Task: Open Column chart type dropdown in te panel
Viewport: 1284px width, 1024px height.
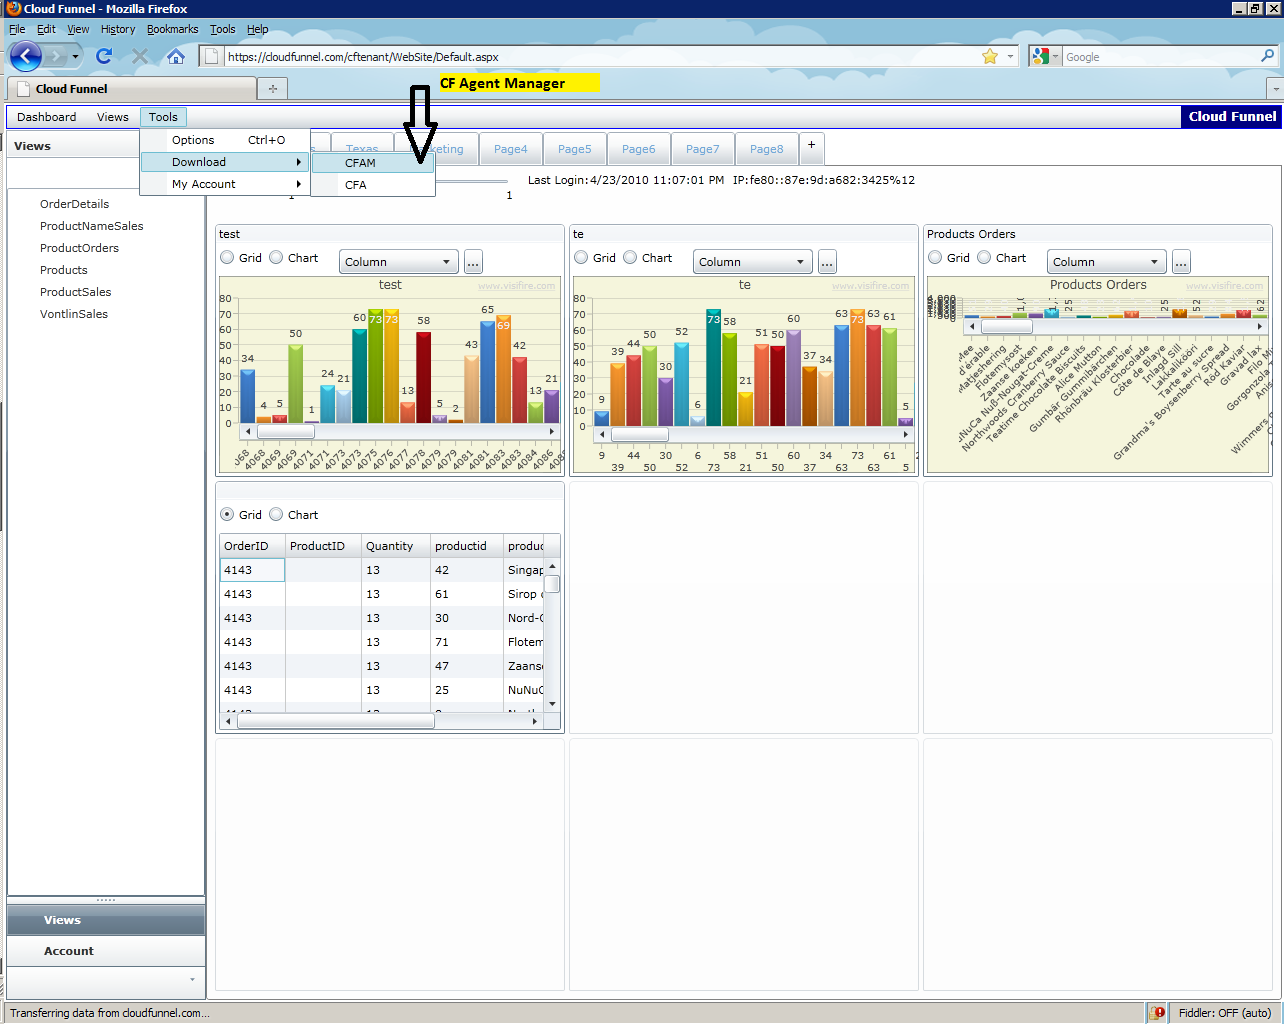Action: pyautogui.click(x=752, y=262)
